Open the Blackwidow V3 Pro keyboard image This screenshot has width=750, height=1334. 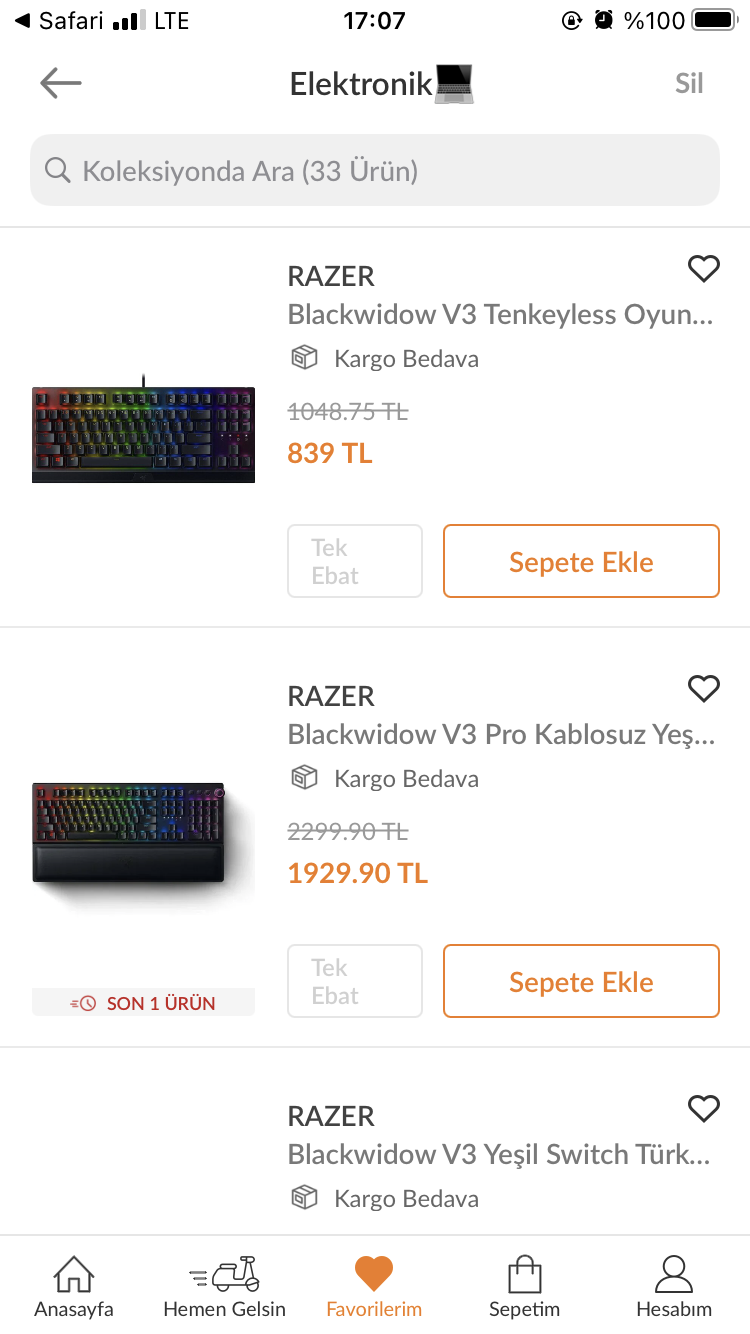pyautogui.click(x=143, y=833)
